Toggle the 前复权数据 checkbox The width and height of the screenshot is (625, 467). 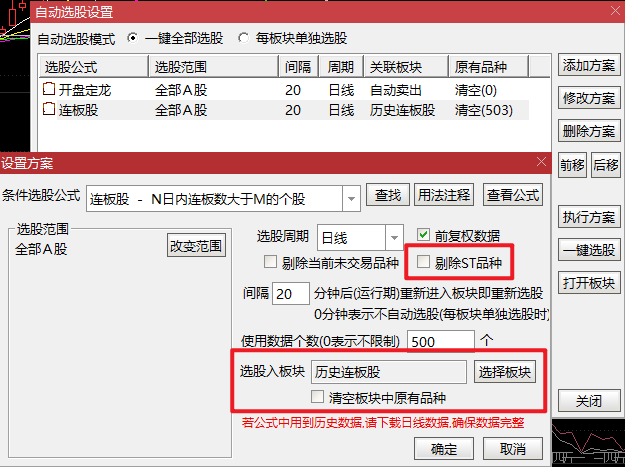424,236
